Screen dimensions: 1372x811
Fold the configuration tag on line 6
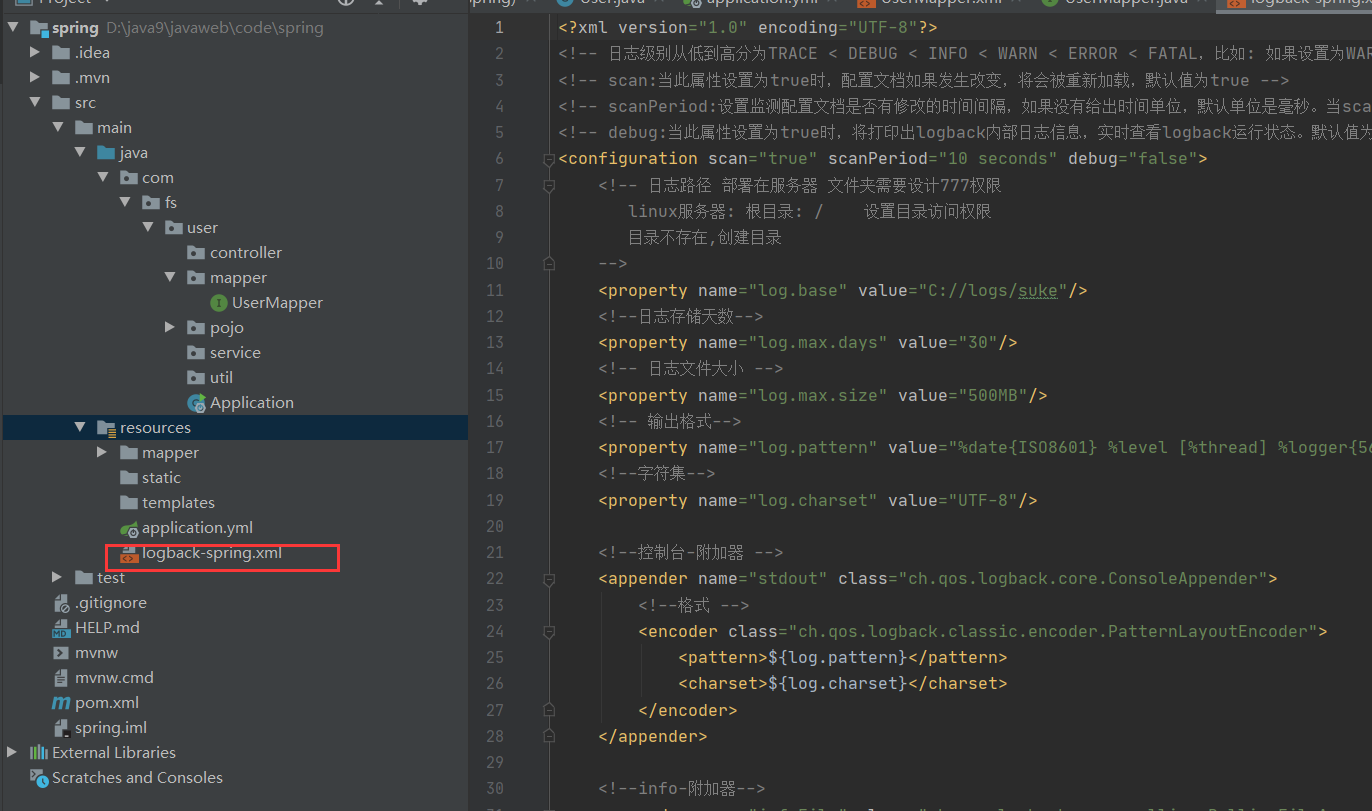(548, 159)
